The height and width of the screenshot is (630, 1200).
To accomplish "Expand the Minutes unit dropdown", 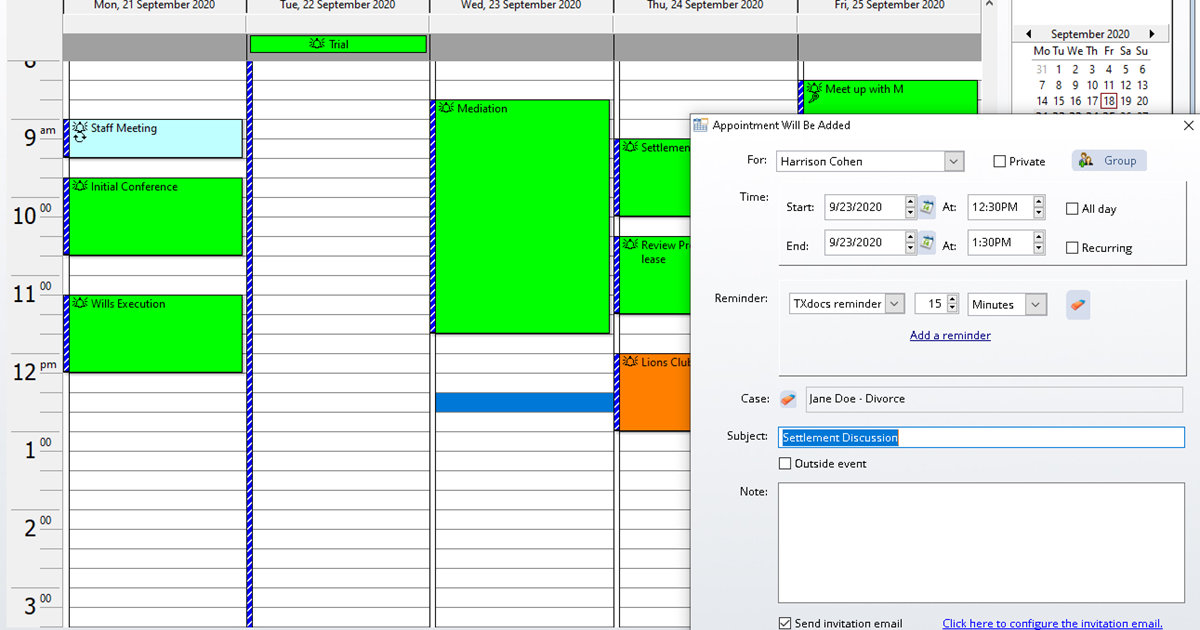I will point(1035,305).
